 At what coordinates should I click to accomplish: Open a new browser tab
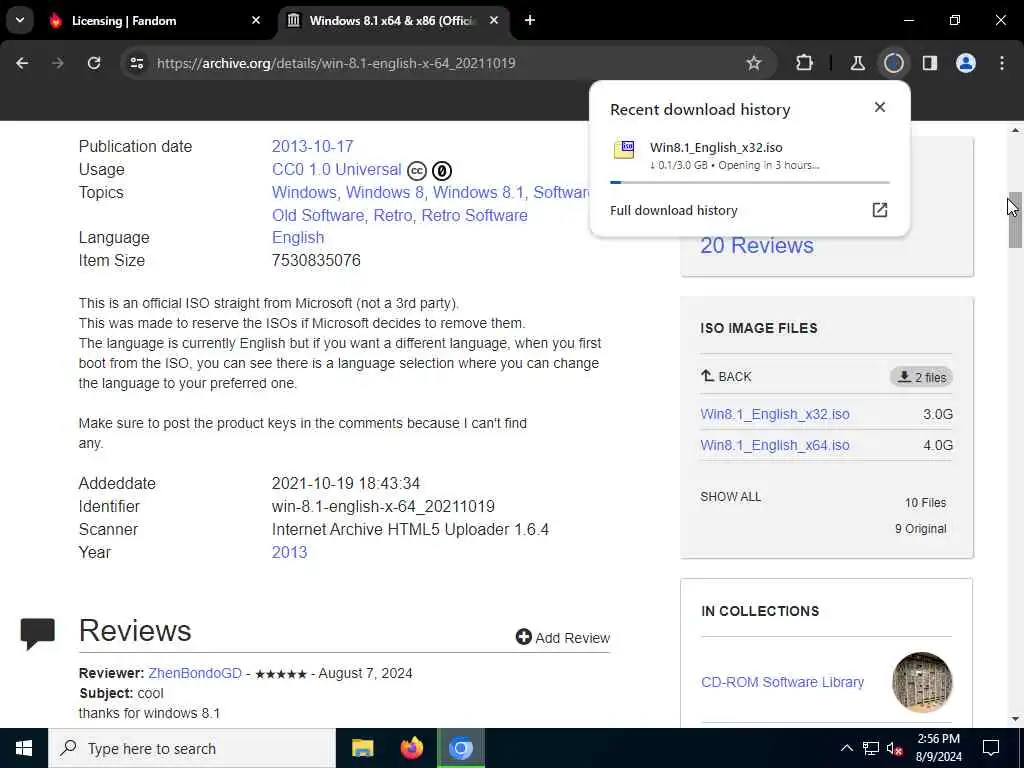530,20
